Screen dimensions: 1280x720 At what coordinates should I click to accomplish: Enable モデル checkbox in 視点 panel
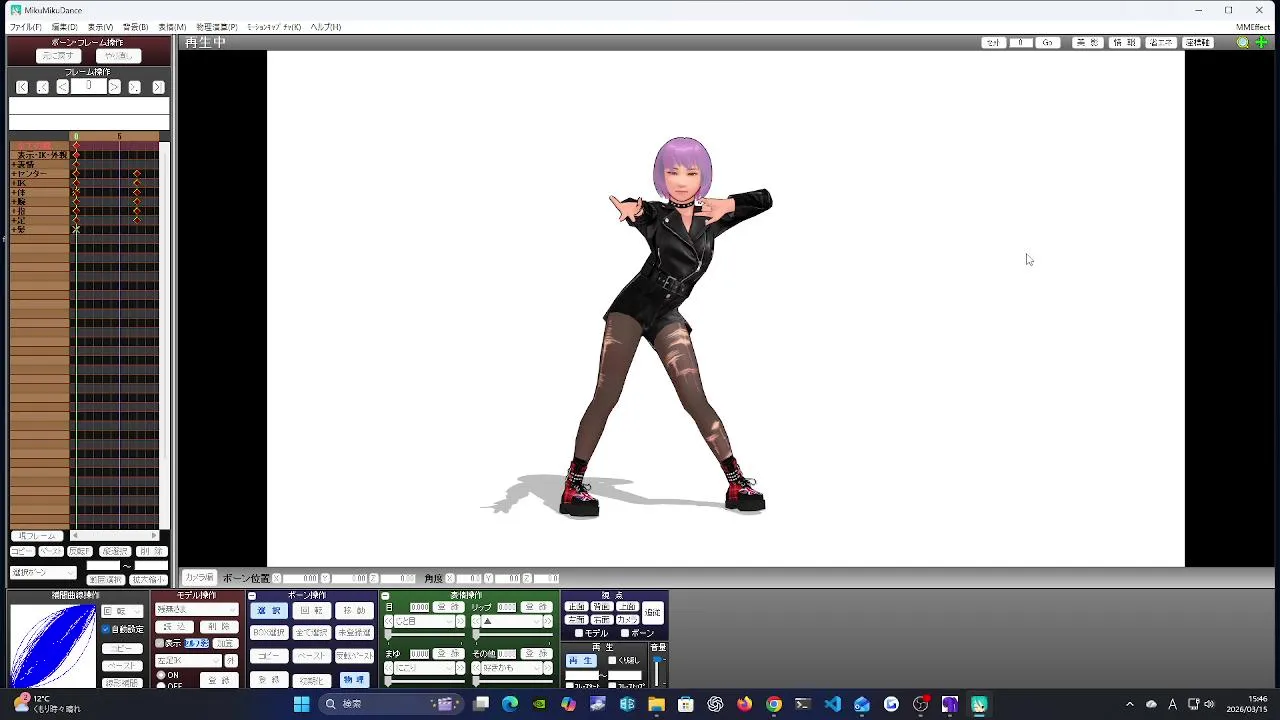click(579, 633)
